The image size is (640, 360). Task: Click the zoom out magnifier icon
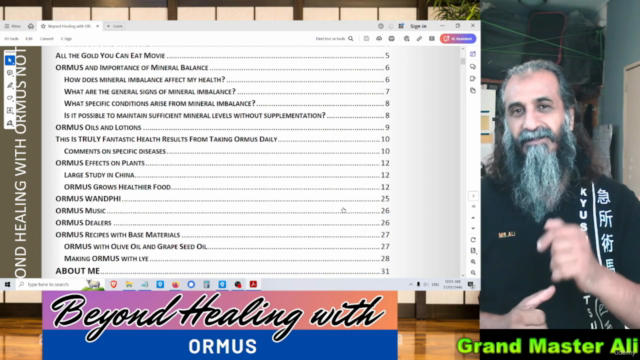(x=473, y=272)
